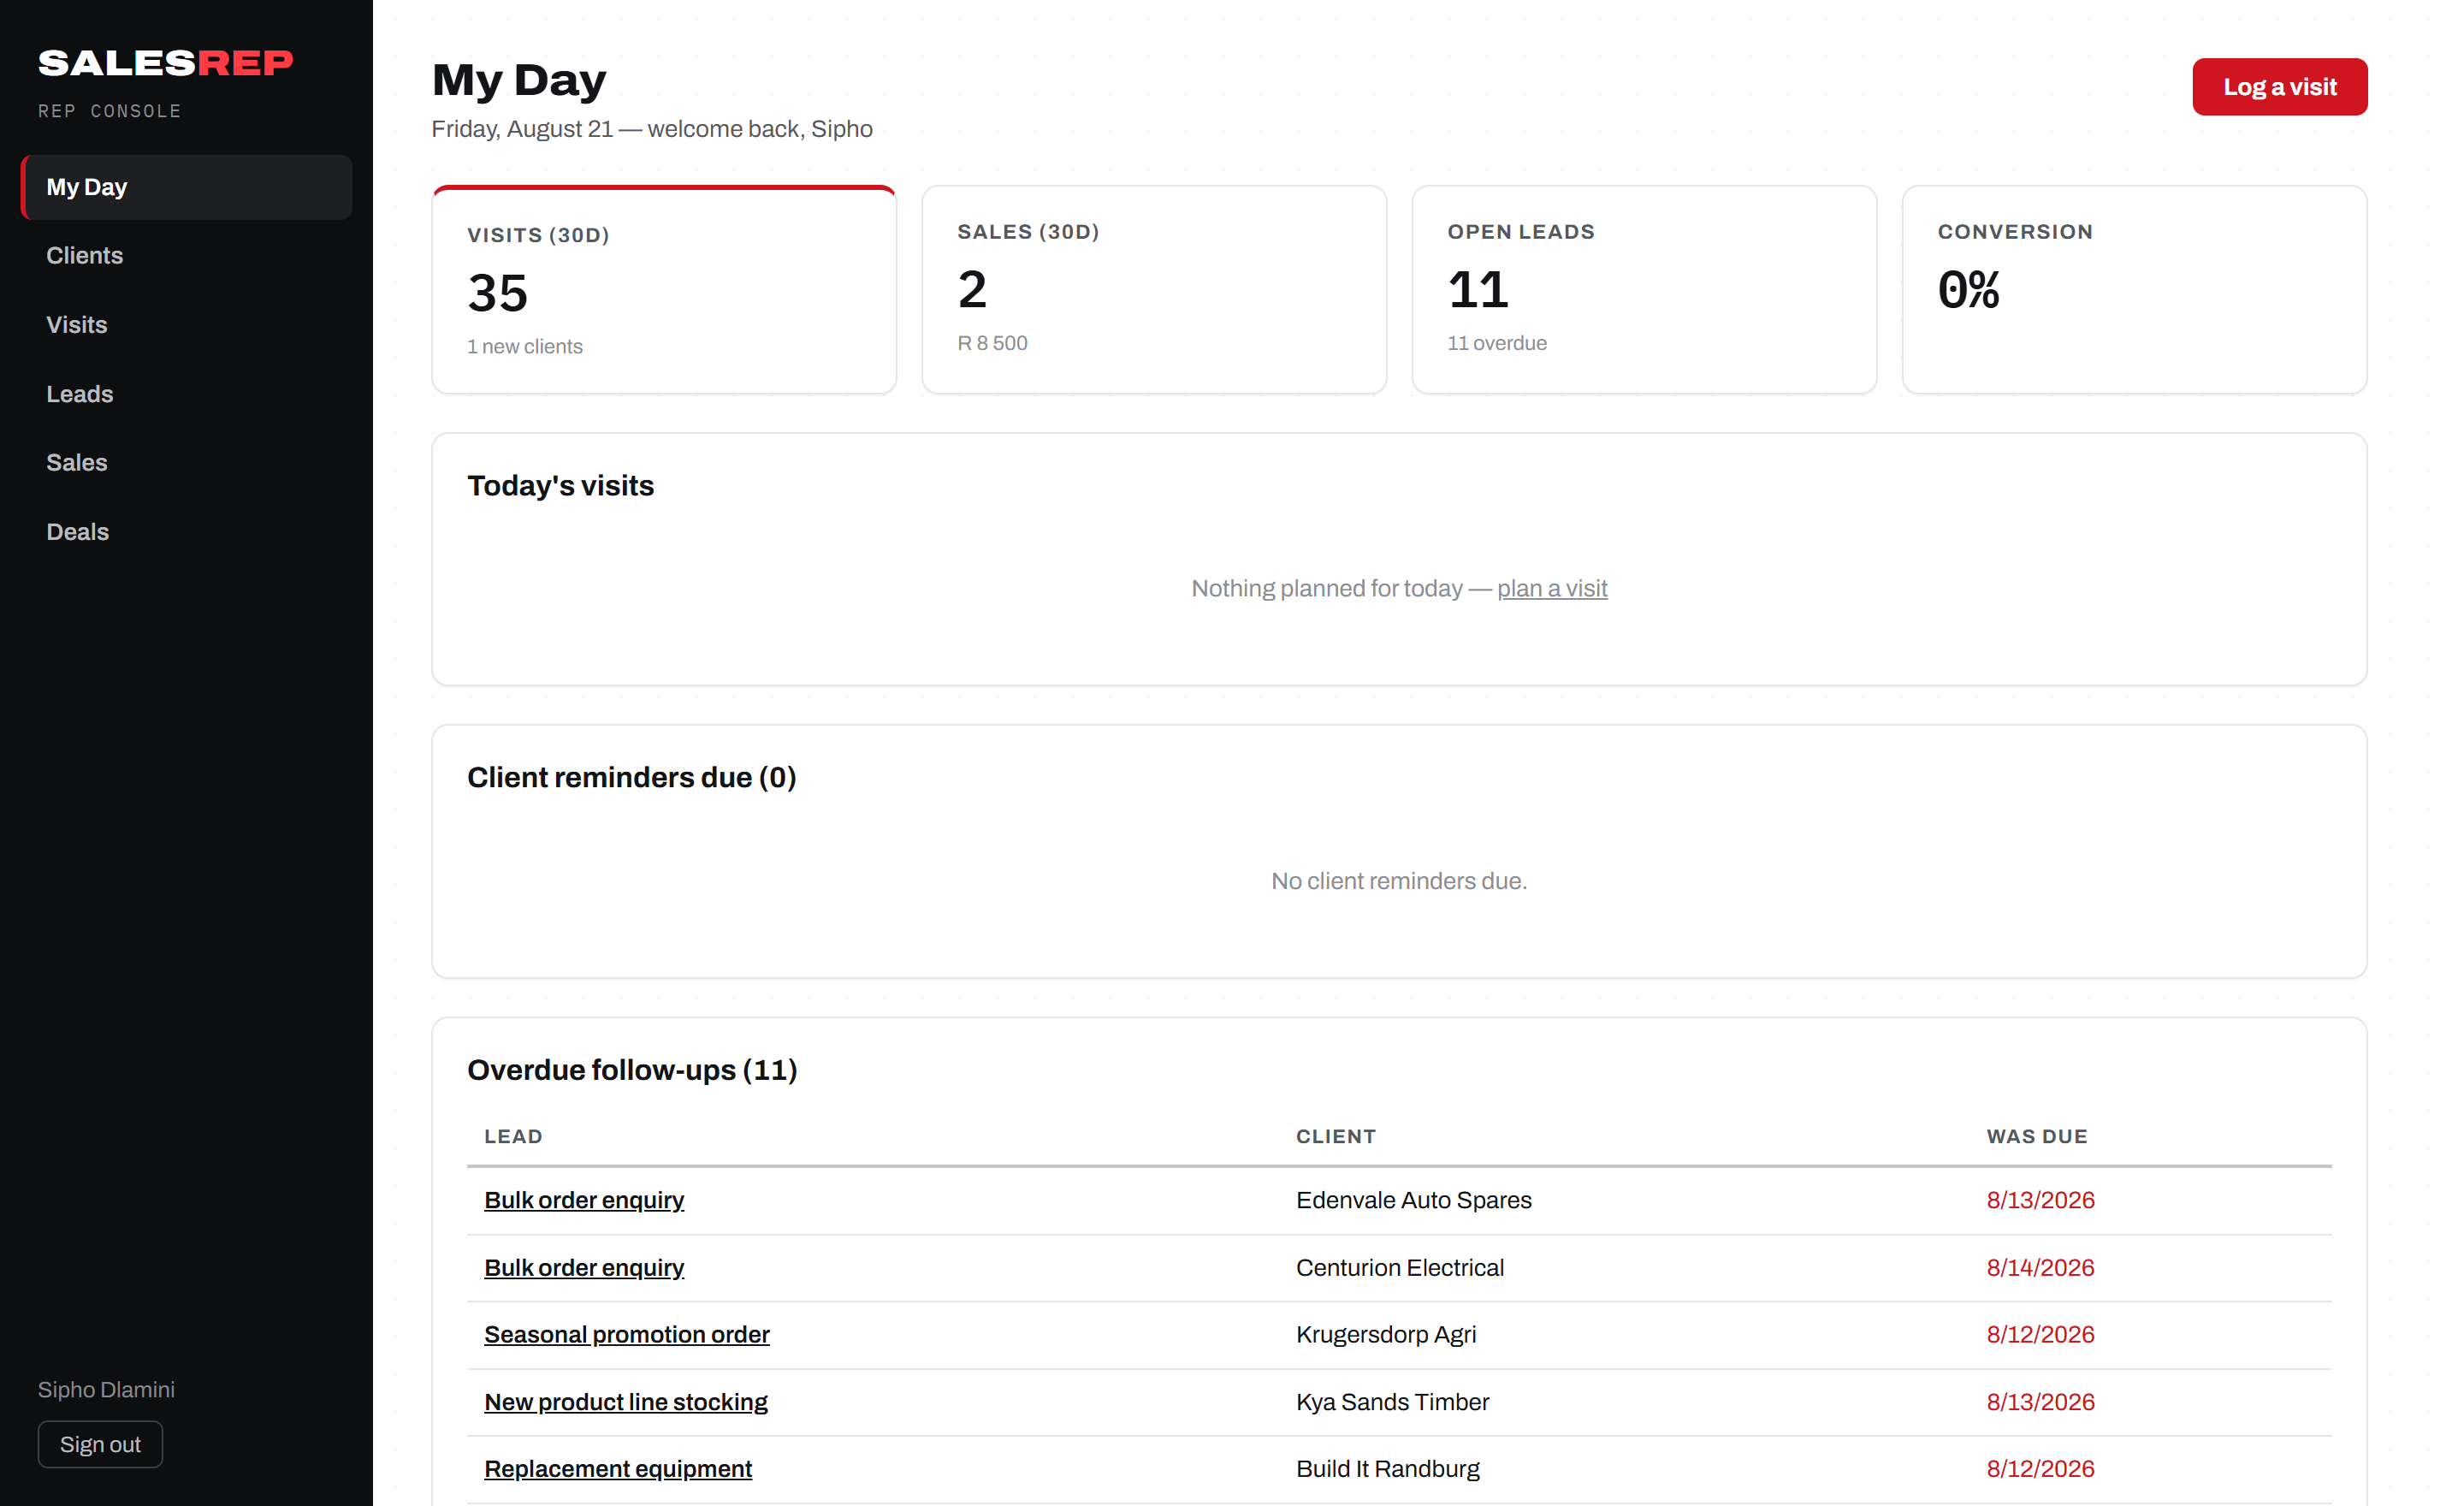Navigate to Leads in the sidebar

point(187,394)
